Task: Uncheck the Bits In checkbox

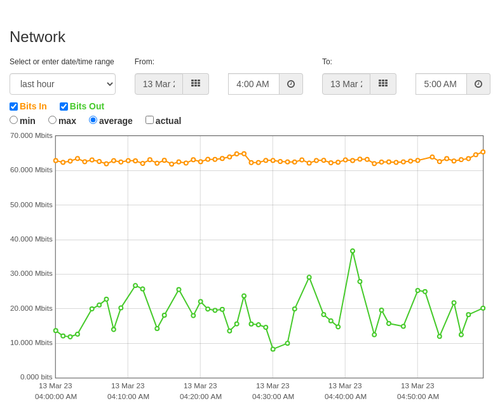Action: tap(14, 106)
